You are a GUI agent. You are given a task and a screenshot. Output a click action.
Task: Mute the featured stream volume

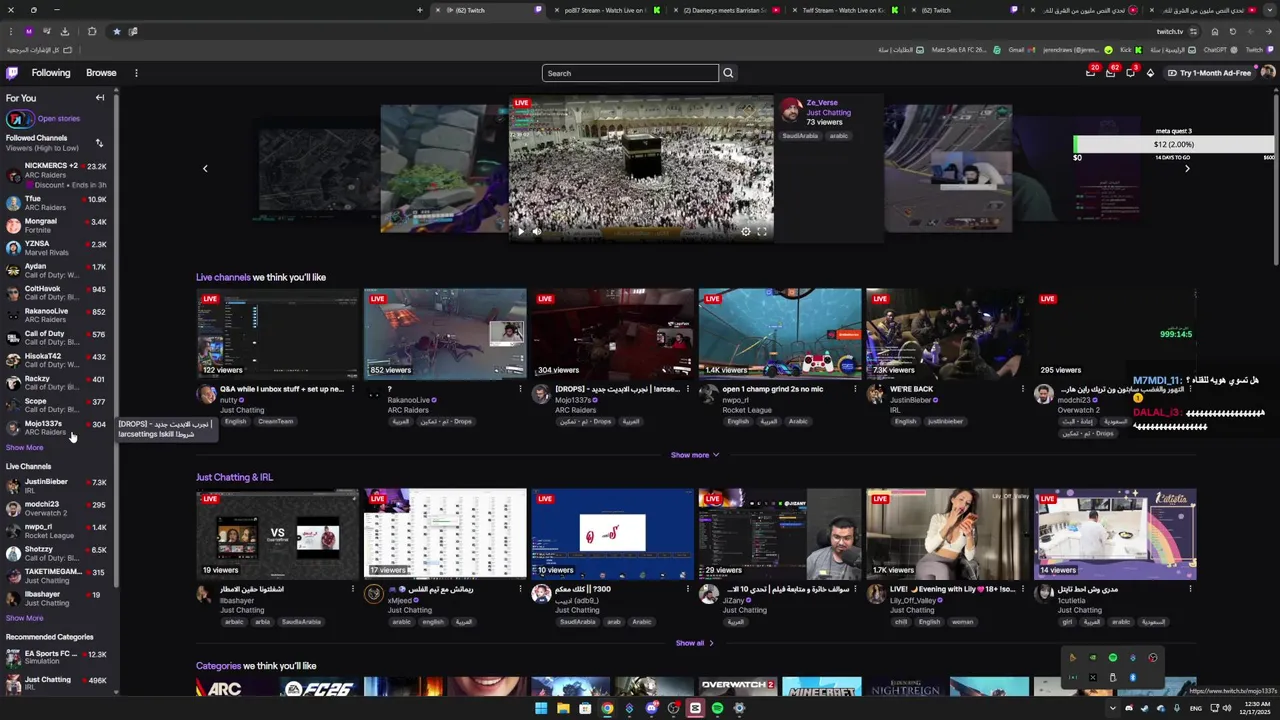(537, 231)
